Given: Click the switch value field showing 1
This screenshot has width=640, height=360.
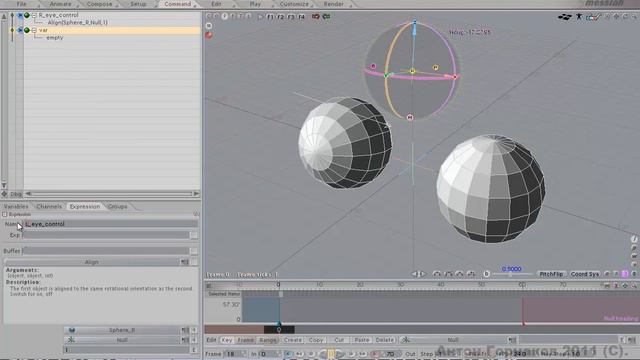Looking at the screenshot, I should (x=127, y=350).
